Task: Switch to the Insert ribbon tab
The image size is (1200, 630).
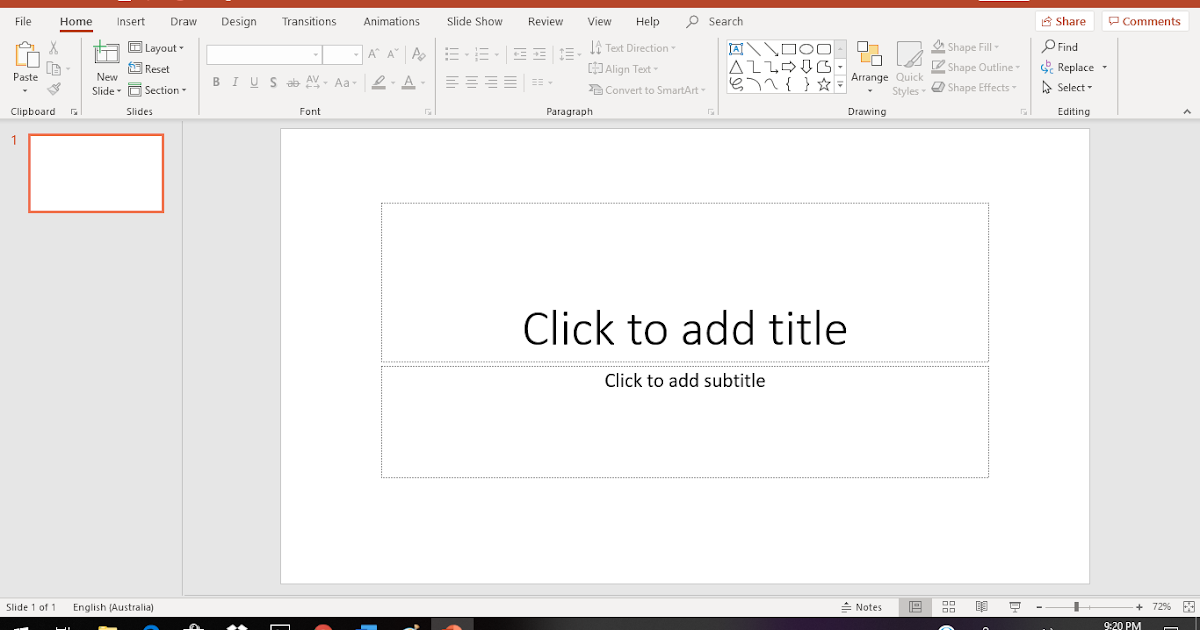Action: [131, 21]
